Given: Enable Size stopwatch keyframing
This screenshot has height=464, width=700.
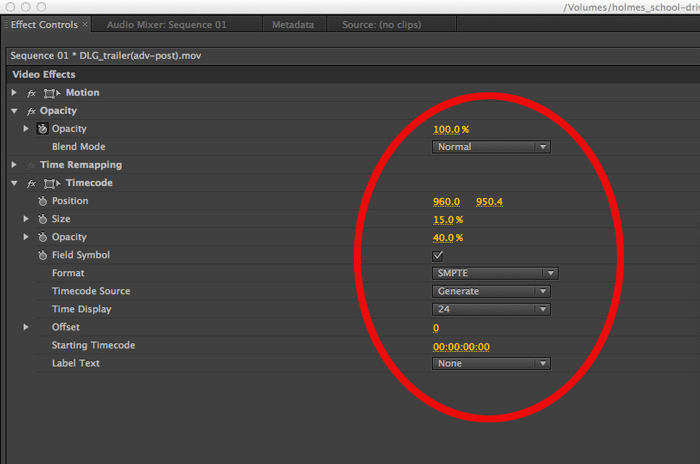Looking at the screenshot, I should pos(42,219).
